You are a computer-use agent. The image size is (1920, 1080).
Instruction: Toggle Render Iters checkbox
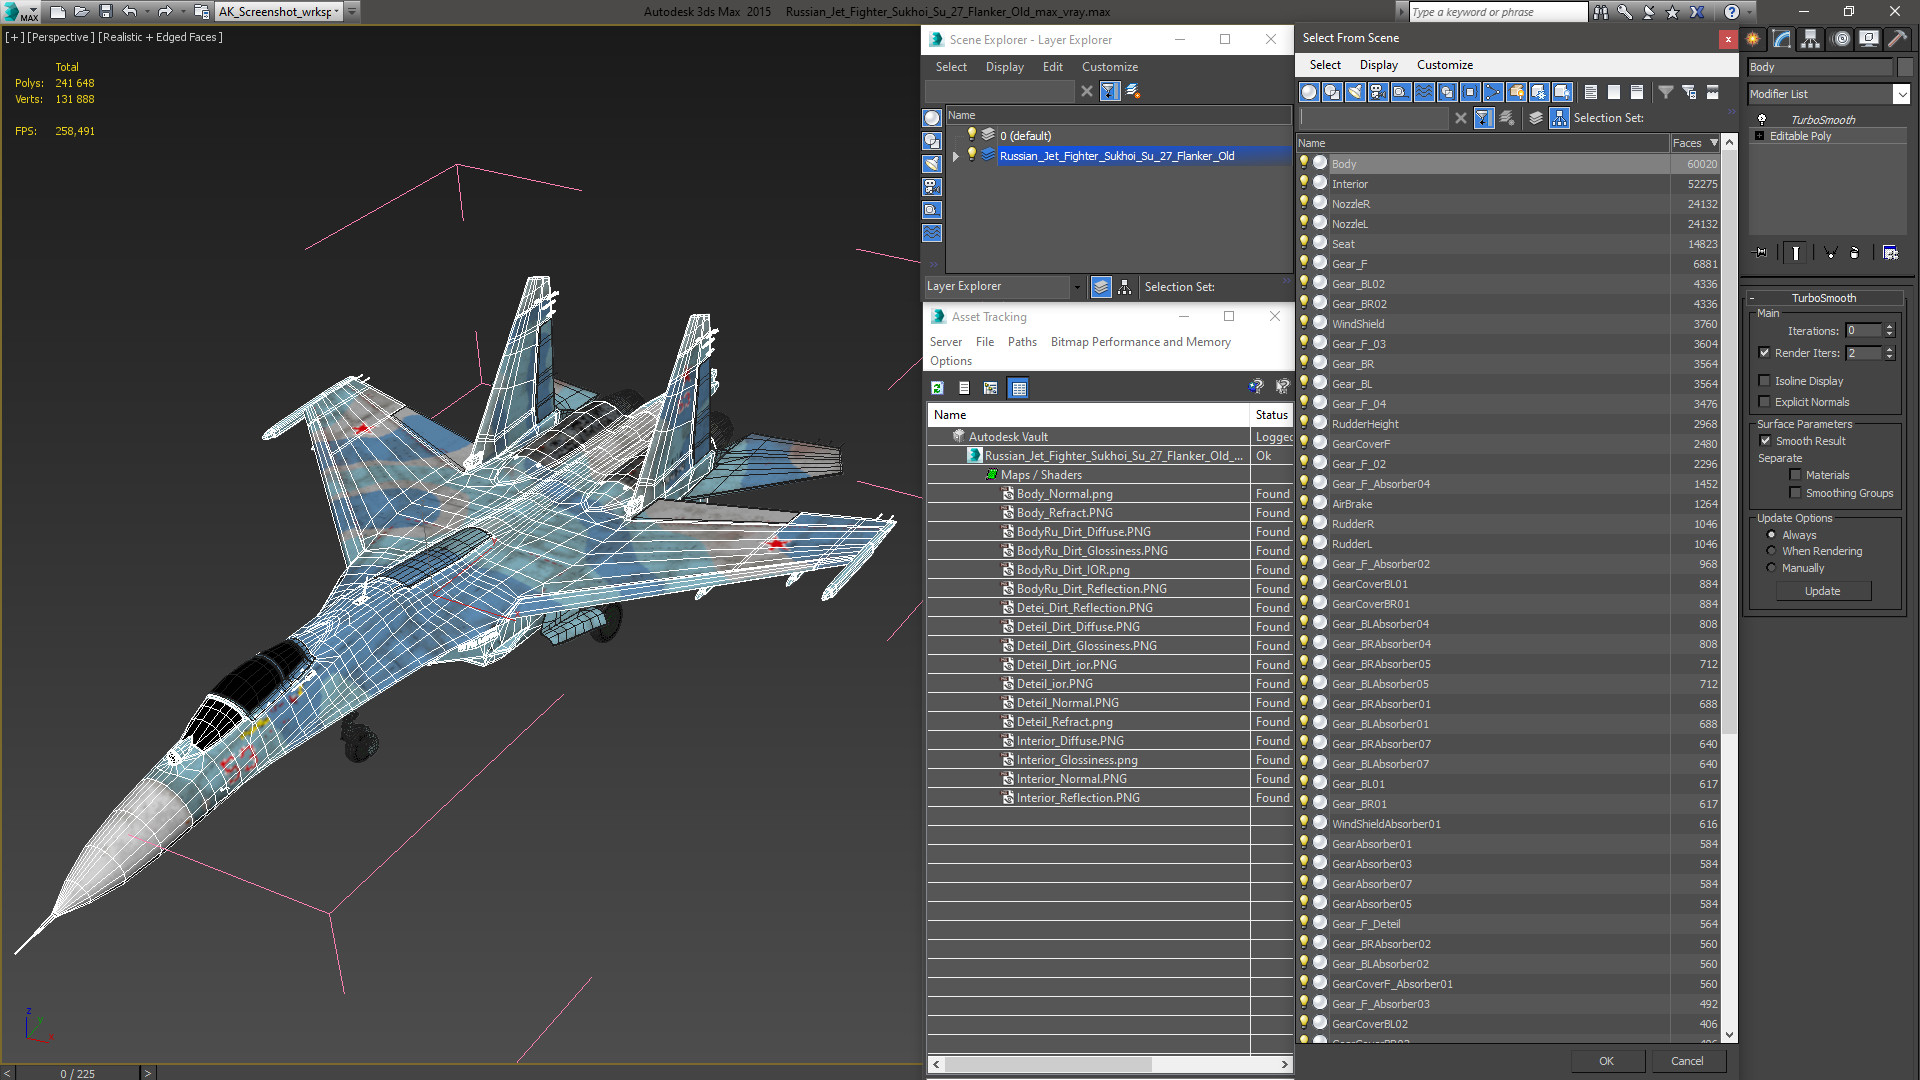(x=1764, y=353)
